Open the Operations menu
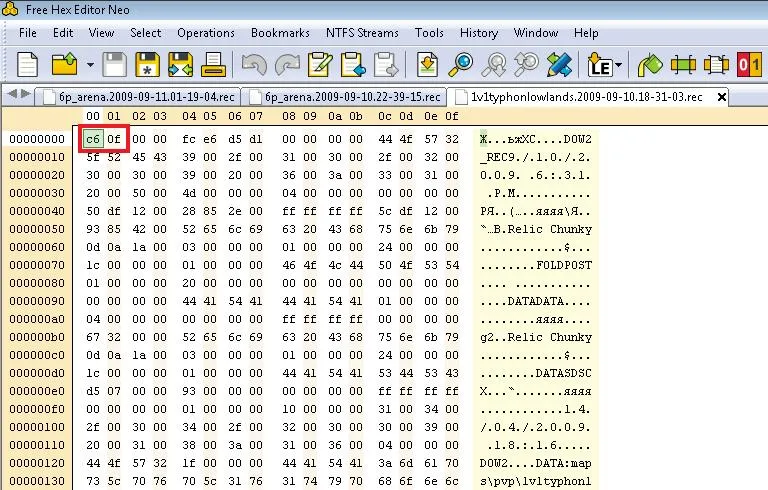This screenshot has height=490, width=768. pyautogui.click(x=206, y=33)
